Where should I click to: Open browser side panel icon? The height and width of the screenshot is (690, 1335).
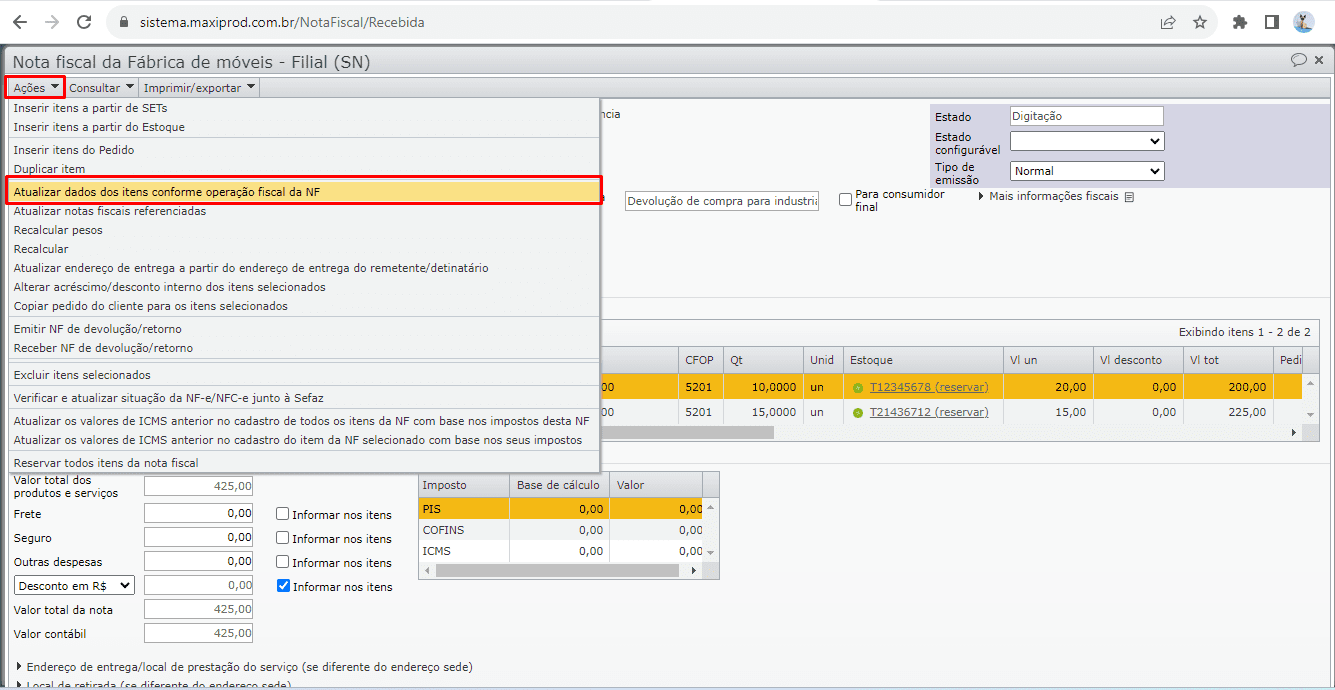[x=1271, y=22]
